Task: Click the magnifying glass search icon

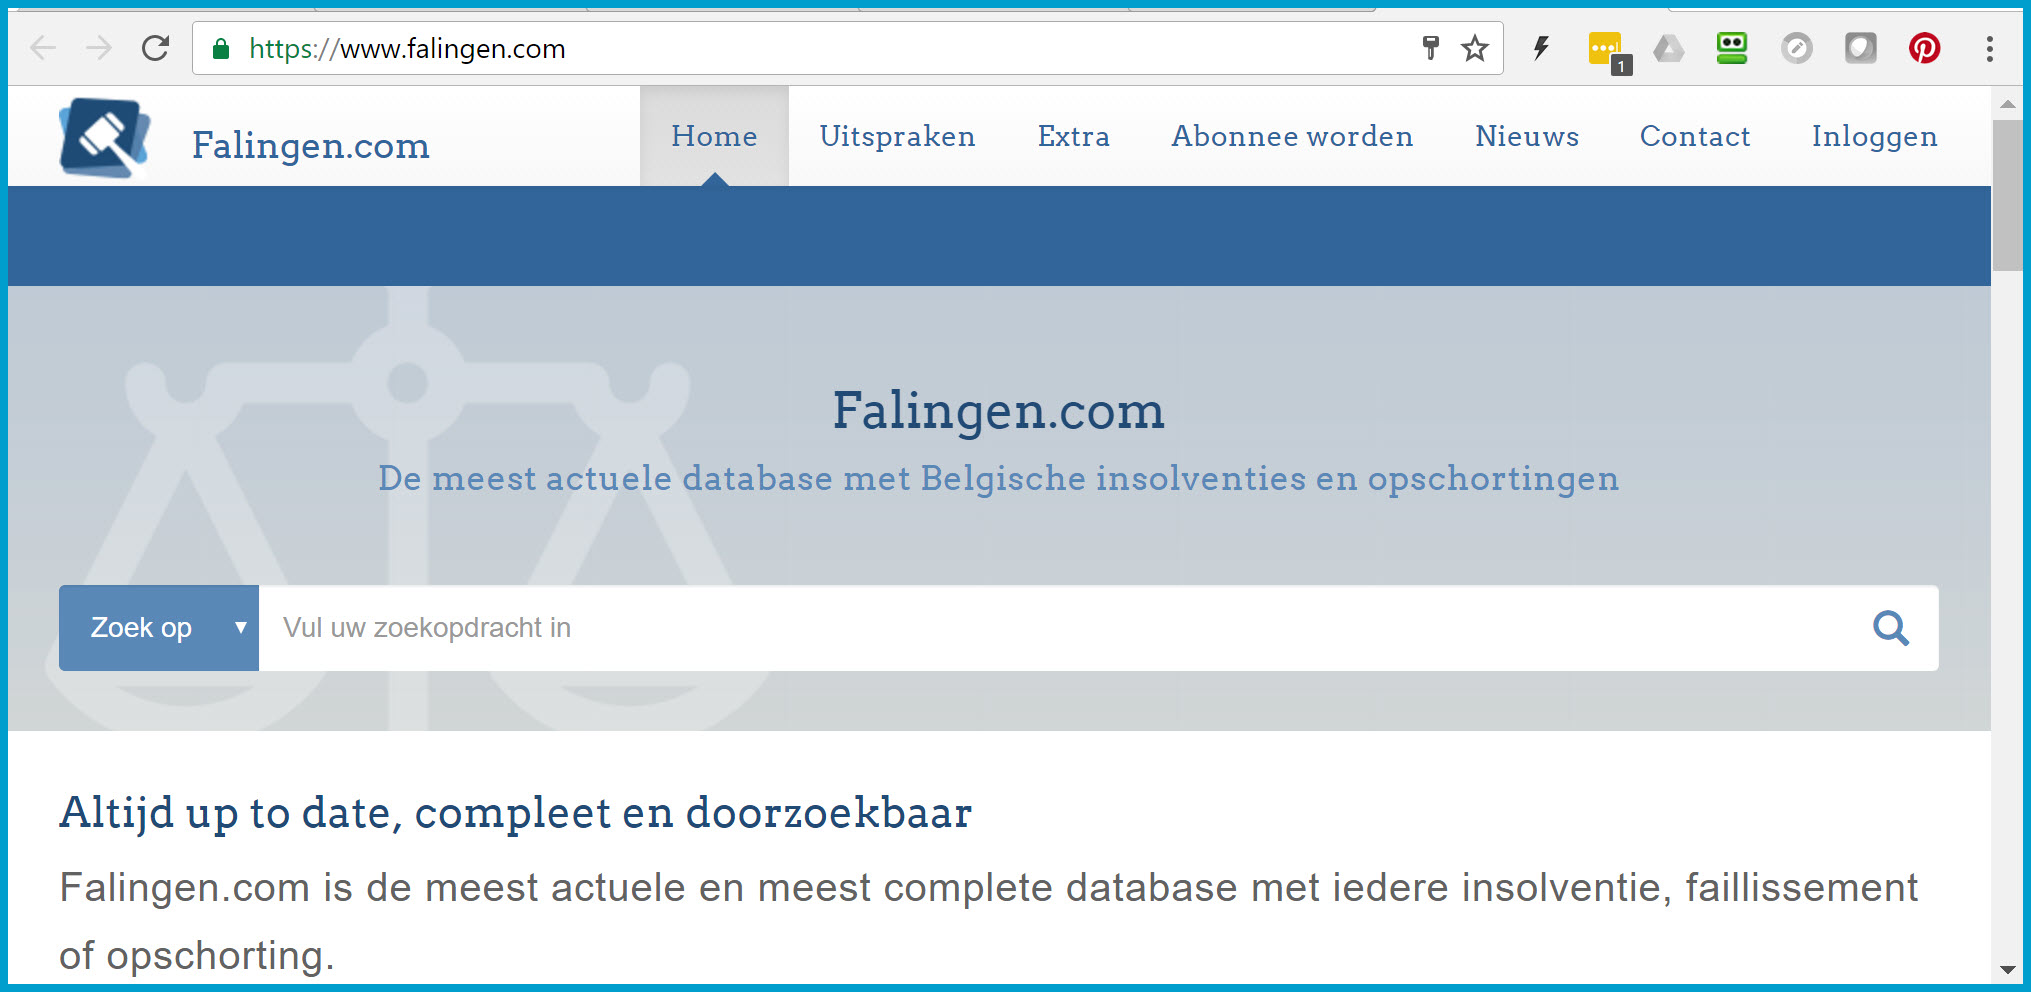Action: [1890, 628]
